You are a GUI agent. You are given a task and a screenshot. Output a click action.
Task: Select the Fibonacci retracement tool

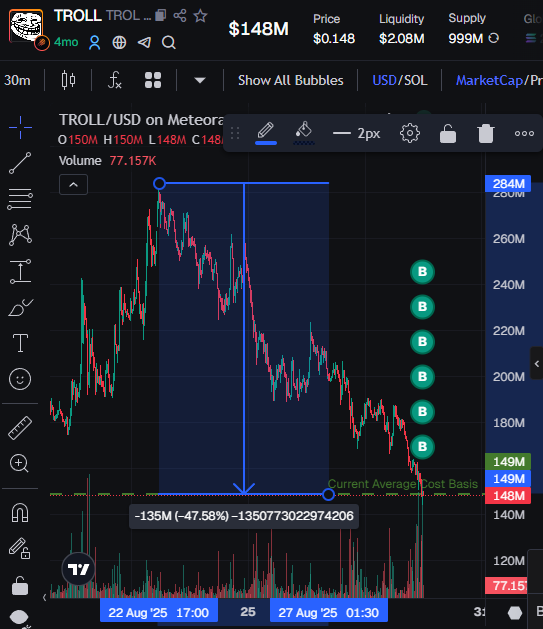click(x=20, y=199)
